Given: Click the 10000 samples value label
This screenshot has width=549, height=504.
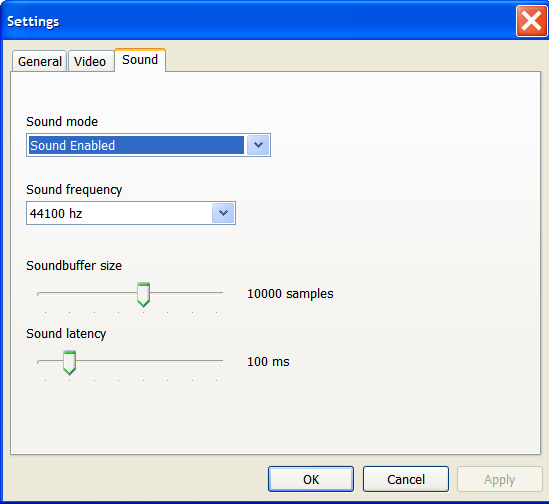Looking at the screenshot, I should [x=290, y=294].
